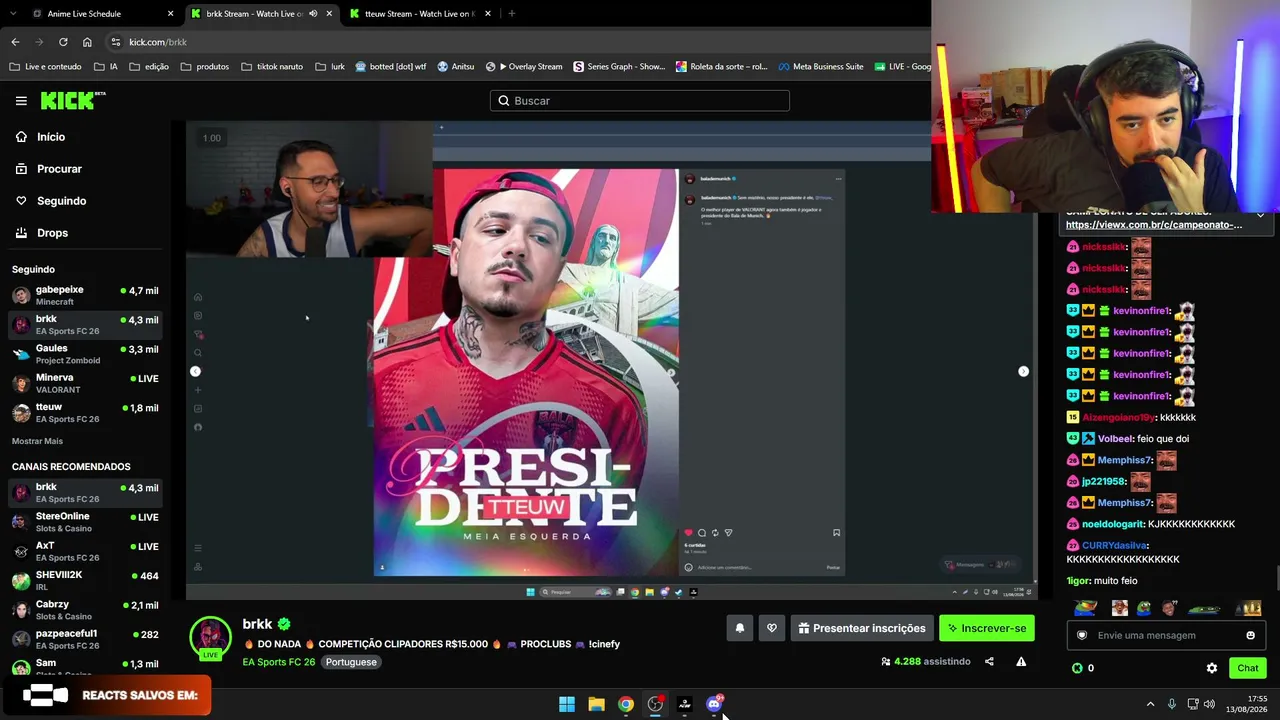Share the brkk stream

989,661
